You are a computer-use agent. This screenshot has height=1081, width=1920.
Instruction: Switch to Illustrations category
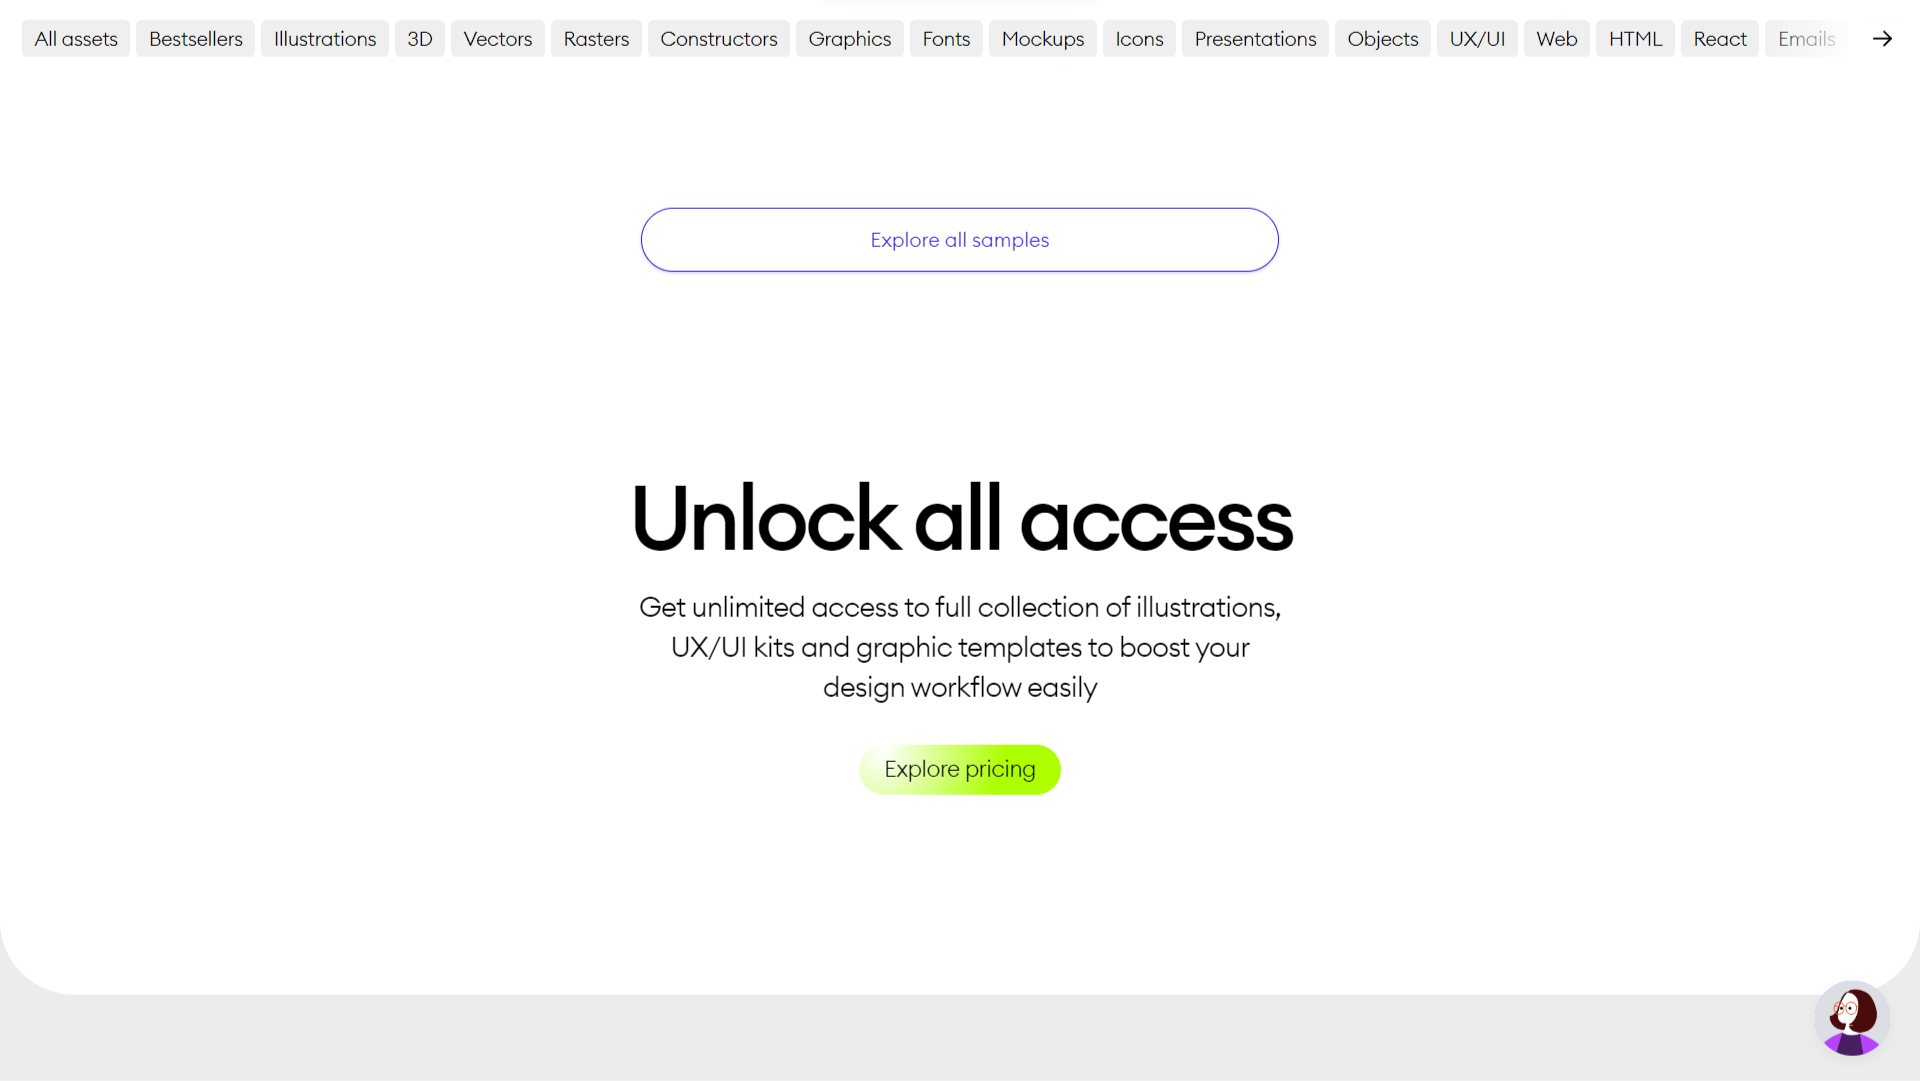pyautogui.click(x=325, y=39)
